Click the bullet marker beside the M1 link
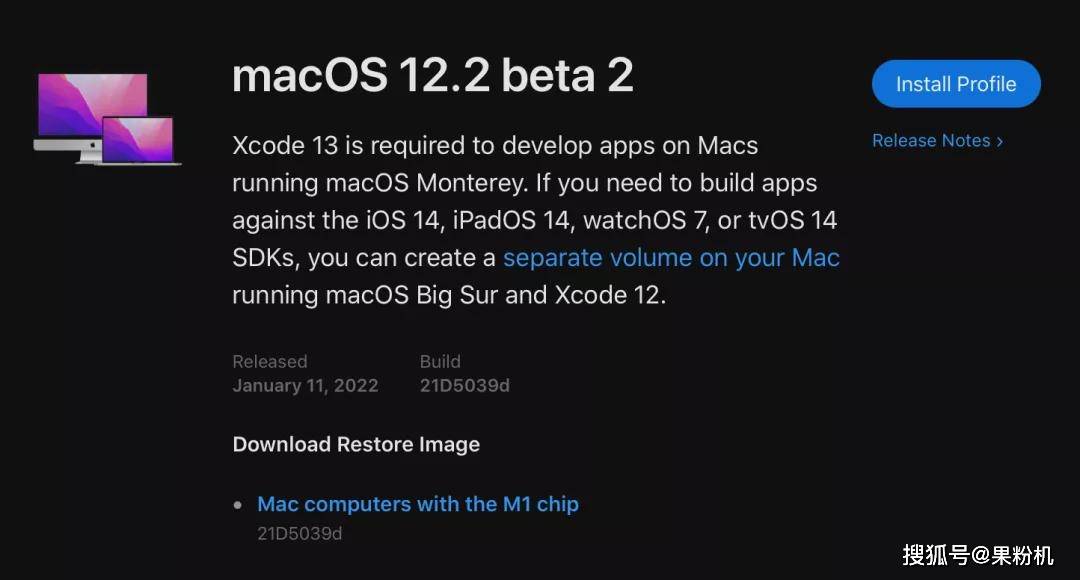The width and height of the screenshot is (1080, 580). [236, 504]
